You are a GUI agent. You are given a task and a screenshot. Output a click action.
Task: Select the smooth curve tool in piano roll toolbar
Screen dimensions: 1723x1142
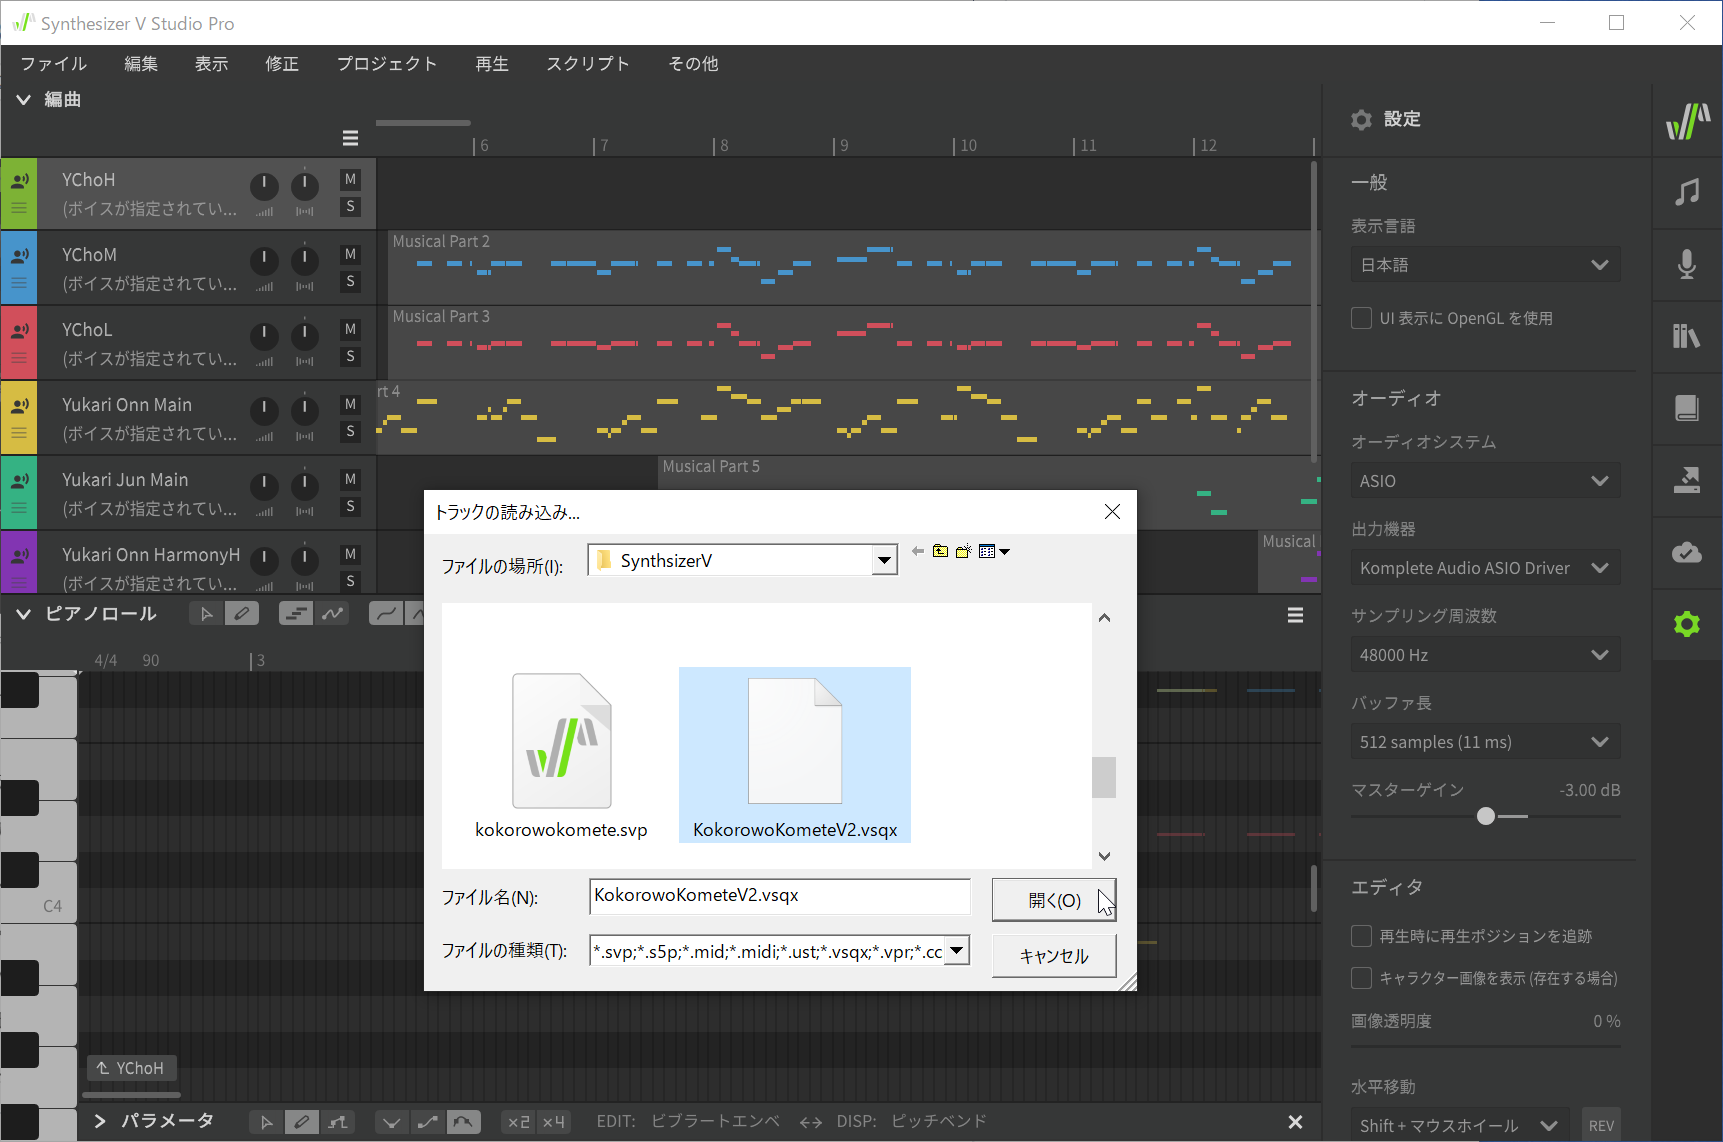point(386,614)
